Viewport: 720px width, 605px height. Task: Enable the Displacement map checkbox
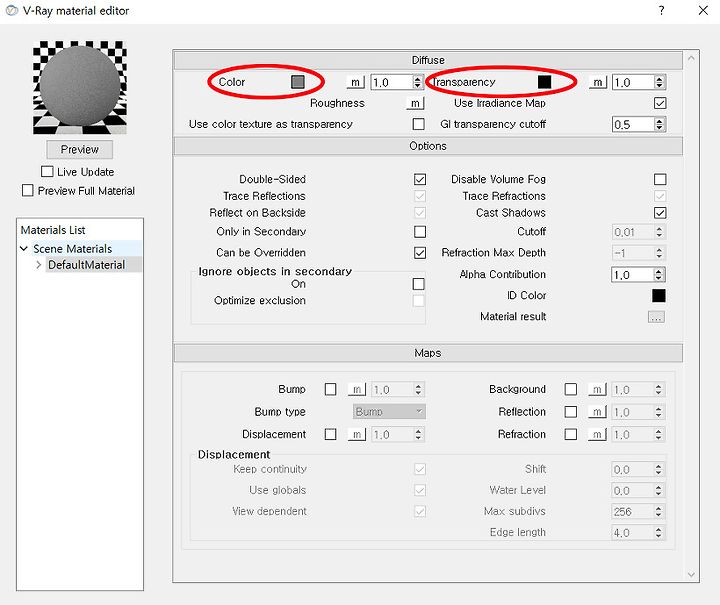[x=330, y=434]
